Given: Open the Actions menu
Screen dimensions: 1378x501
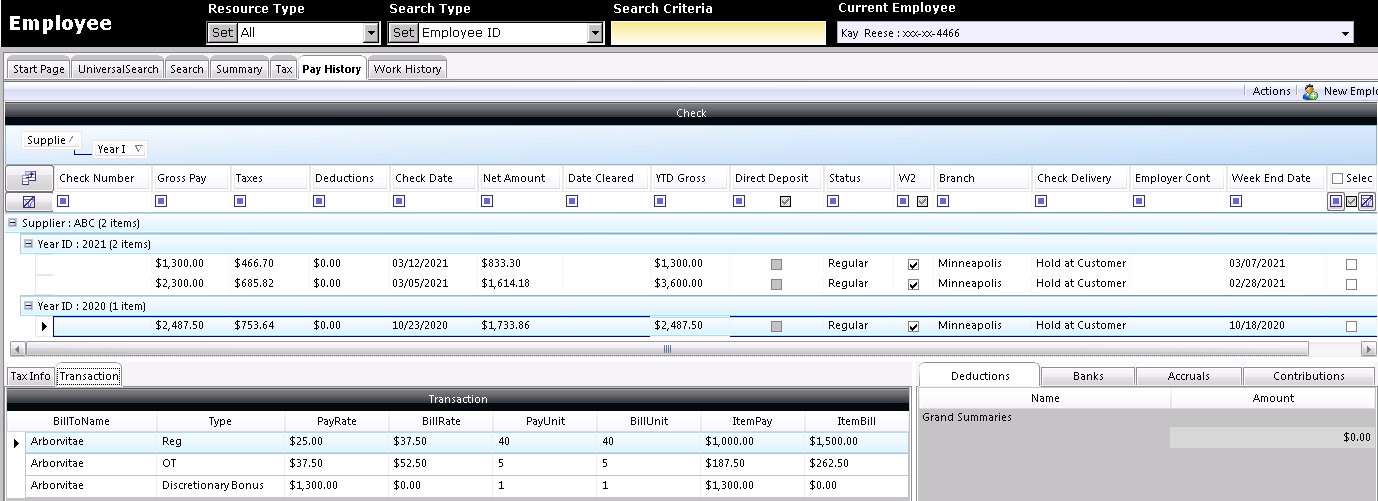Looking at the screenshot, I should click(1271, 91).
